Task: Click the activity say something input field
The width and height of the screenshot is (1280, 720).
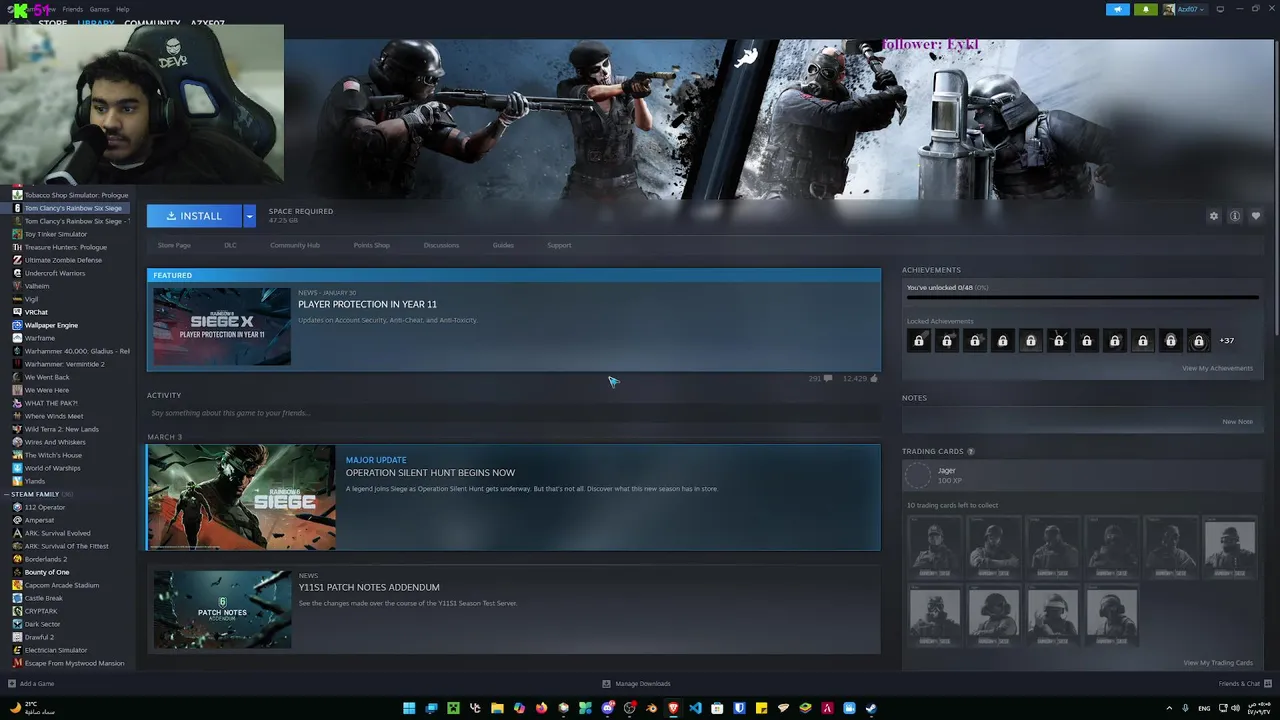Action: click(513, 413)
